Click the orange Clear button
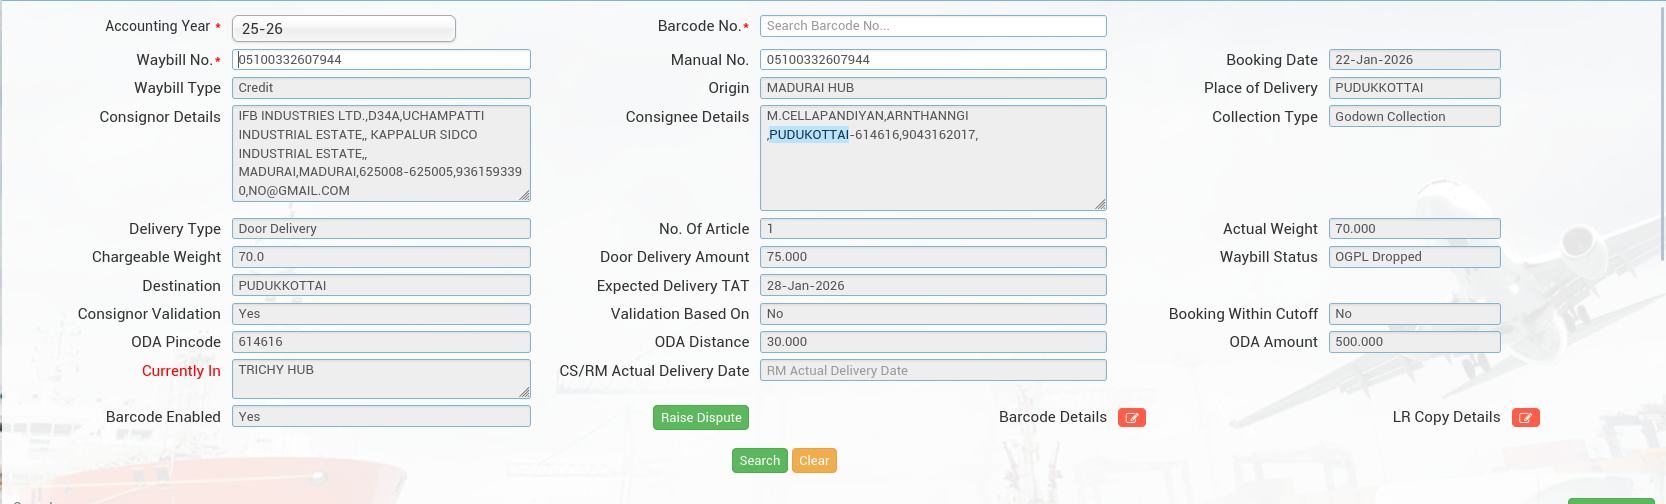This screenshot has height=504, width=1666. click(x=814, y=461)
